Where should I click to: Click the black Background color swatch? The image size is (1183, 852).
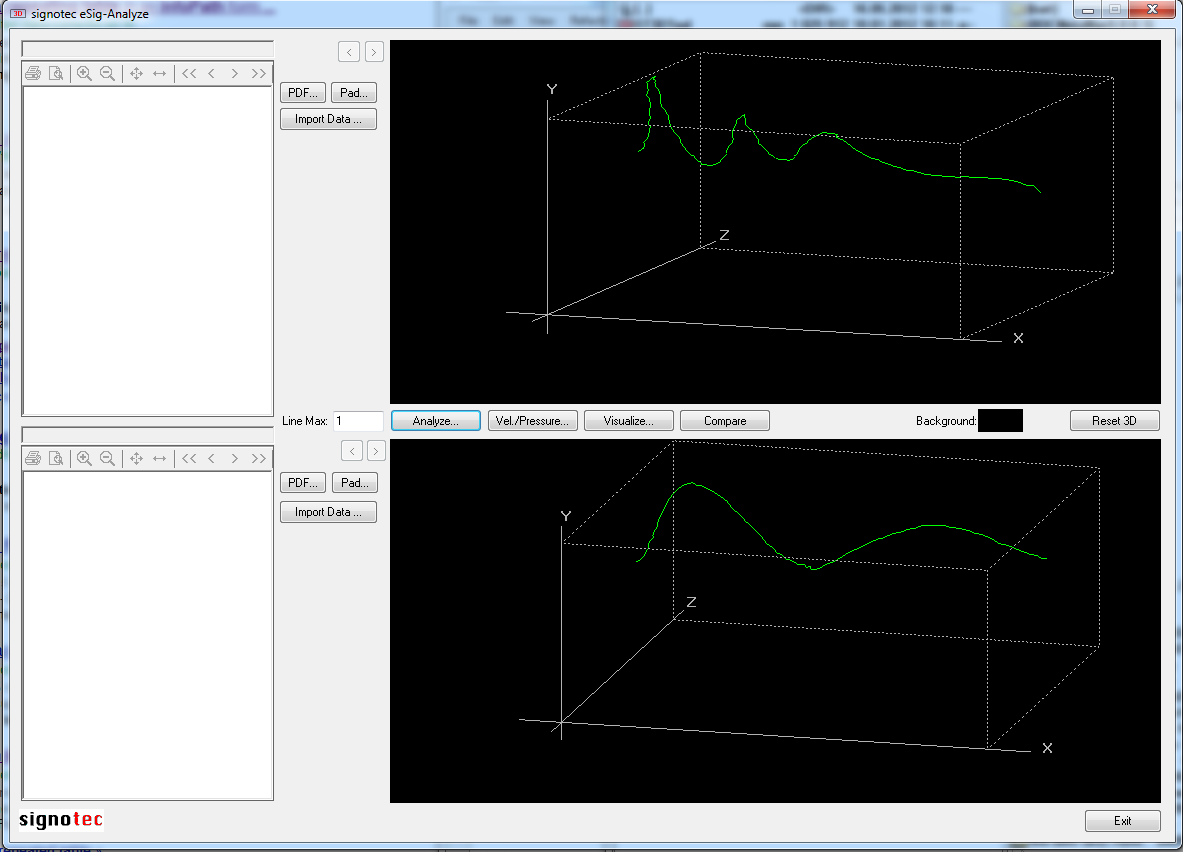1000,421
